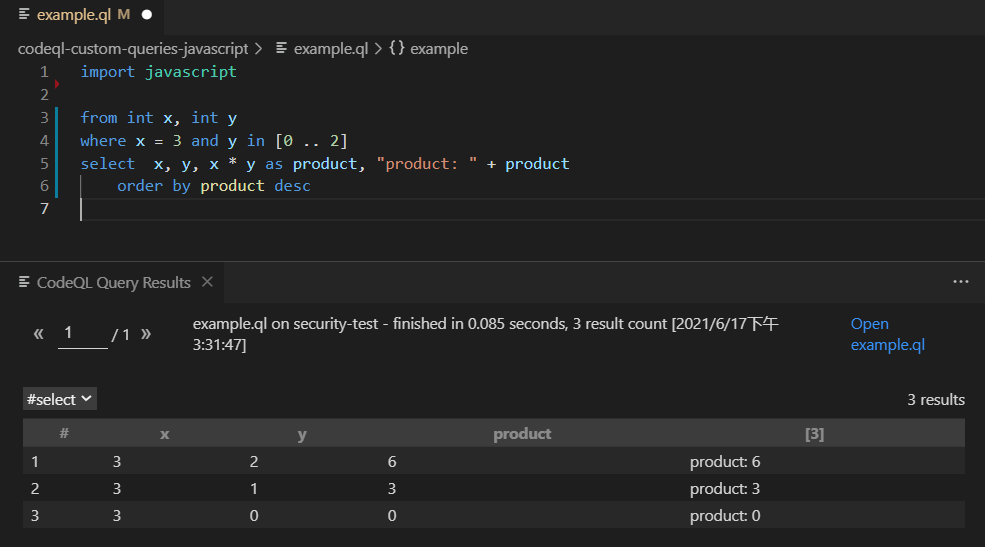The width and height of the screenshot is (985, 547).
Task: Click the 'where' keyword on line 4
Action: click(103, 141)
